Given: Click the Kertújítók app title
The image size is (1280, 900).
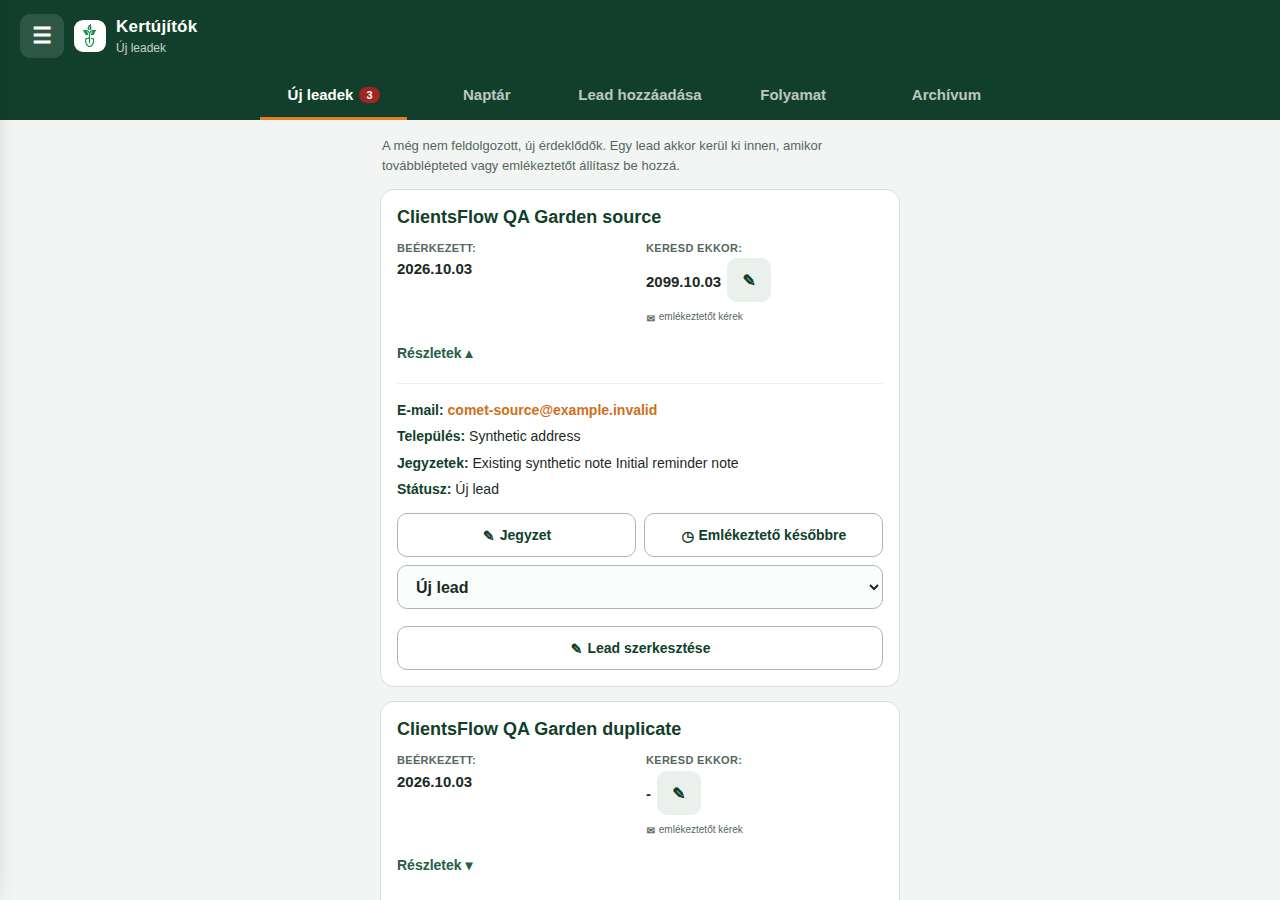Looking at the screenshot, I should point(157,27).
